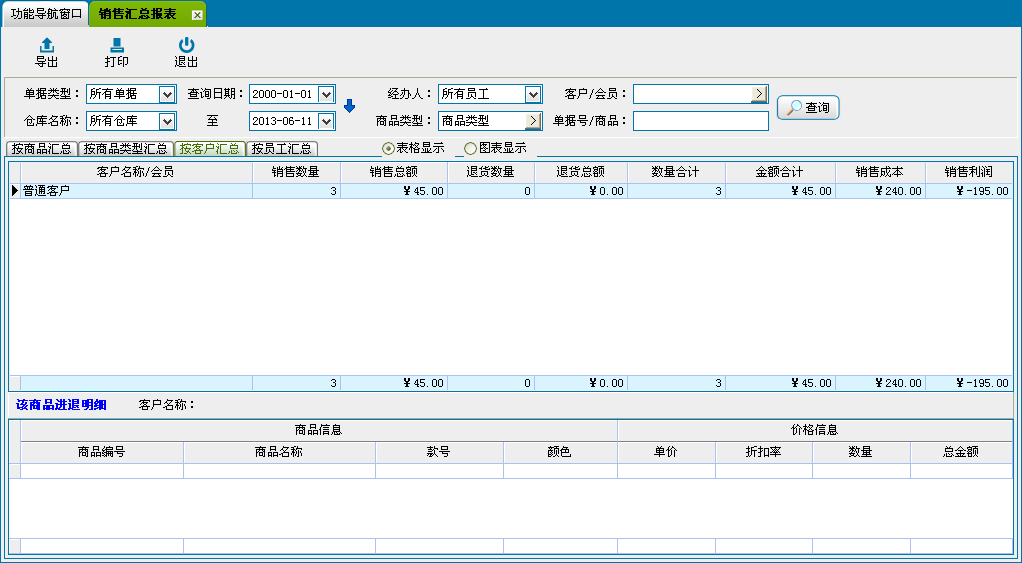Viewport: 1022px width, 563px height.
Task: Click the 数量合计 column header
Action: click(676, 172)
